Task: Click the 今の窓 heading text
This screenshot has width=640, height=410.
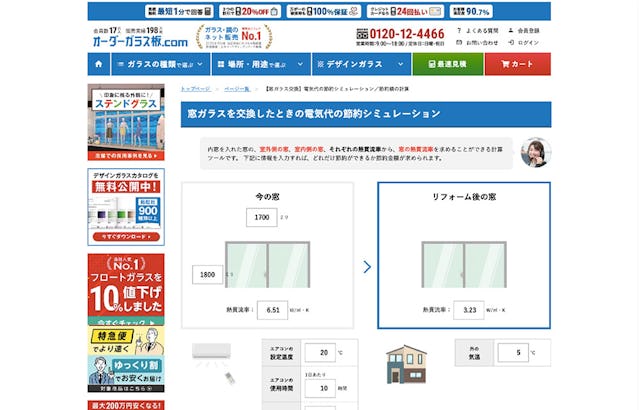Action: (x=268, y=197)
